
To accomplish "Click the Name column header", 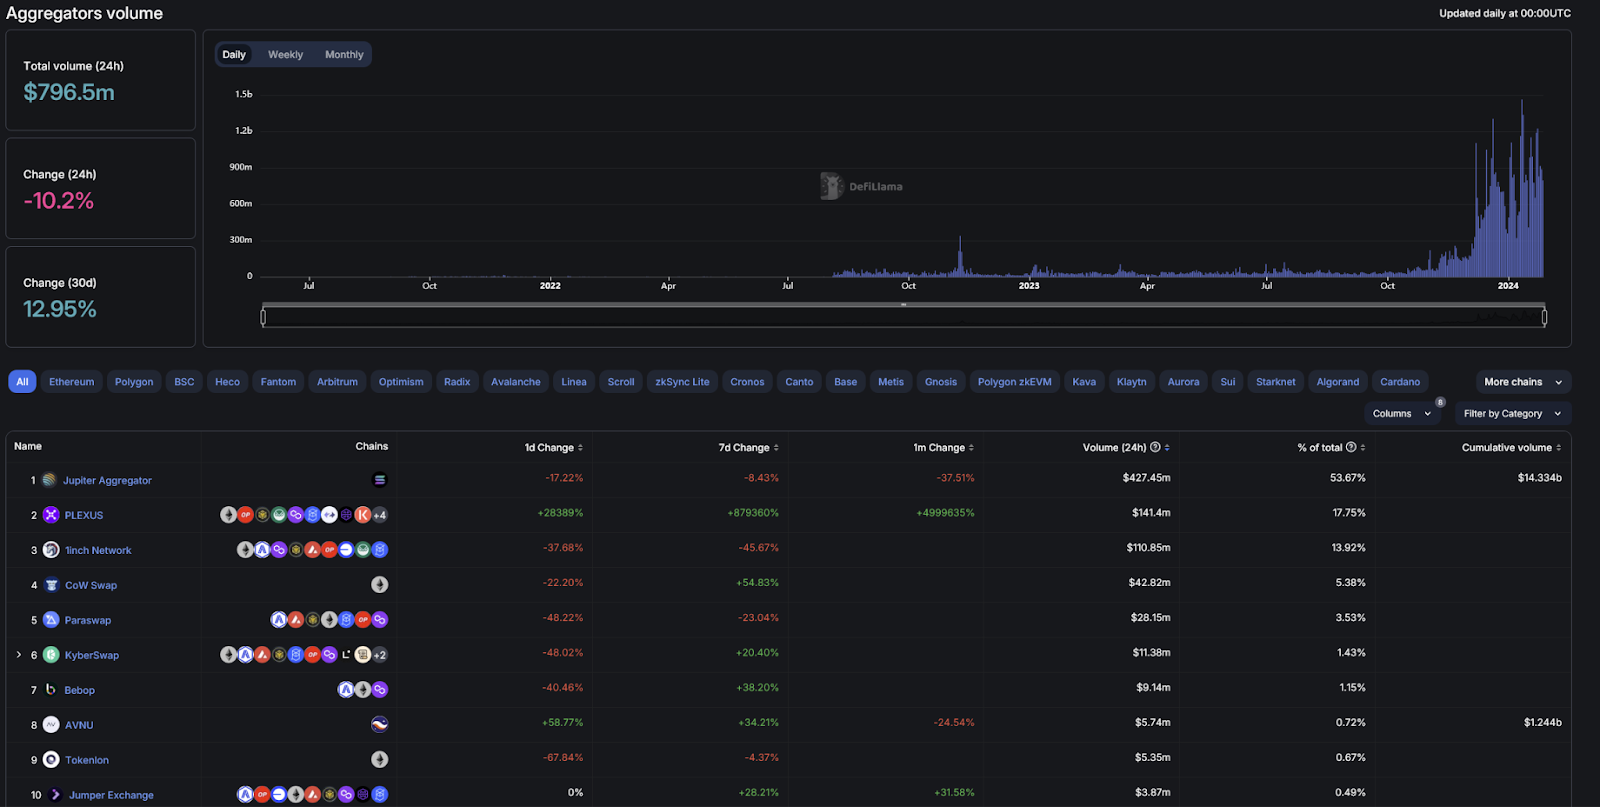I will (x=28, y=446).
